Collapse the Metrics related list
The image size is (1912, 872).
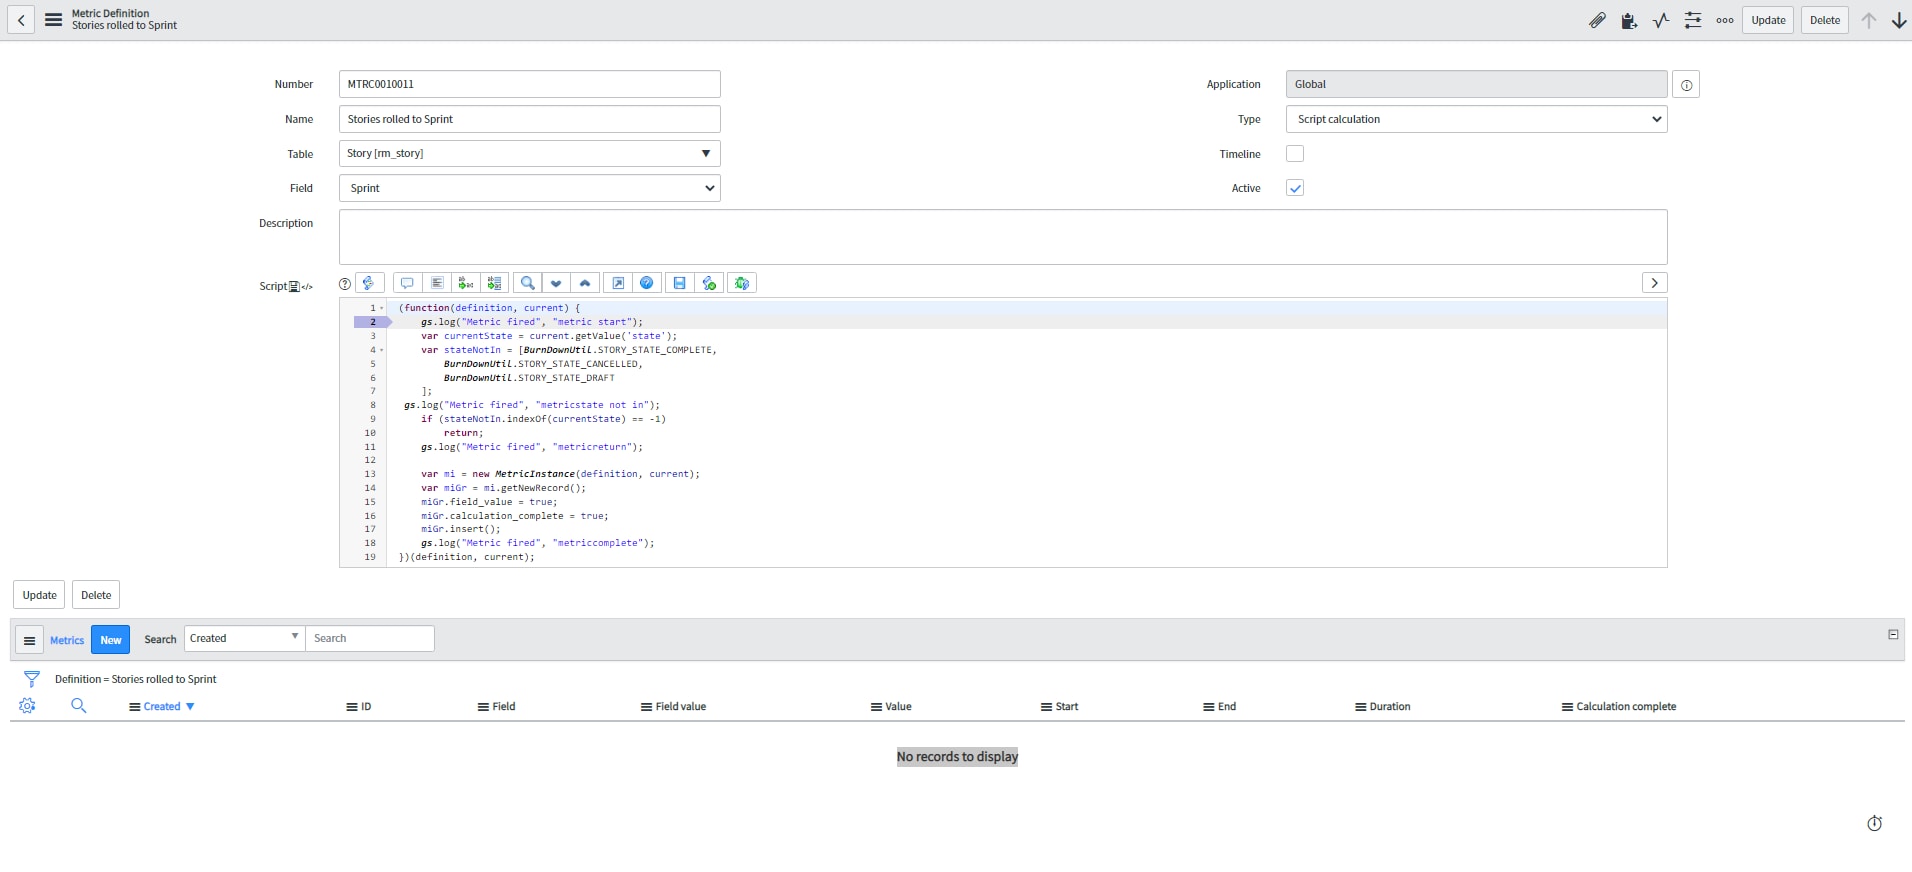click(x=1893, y=634)
